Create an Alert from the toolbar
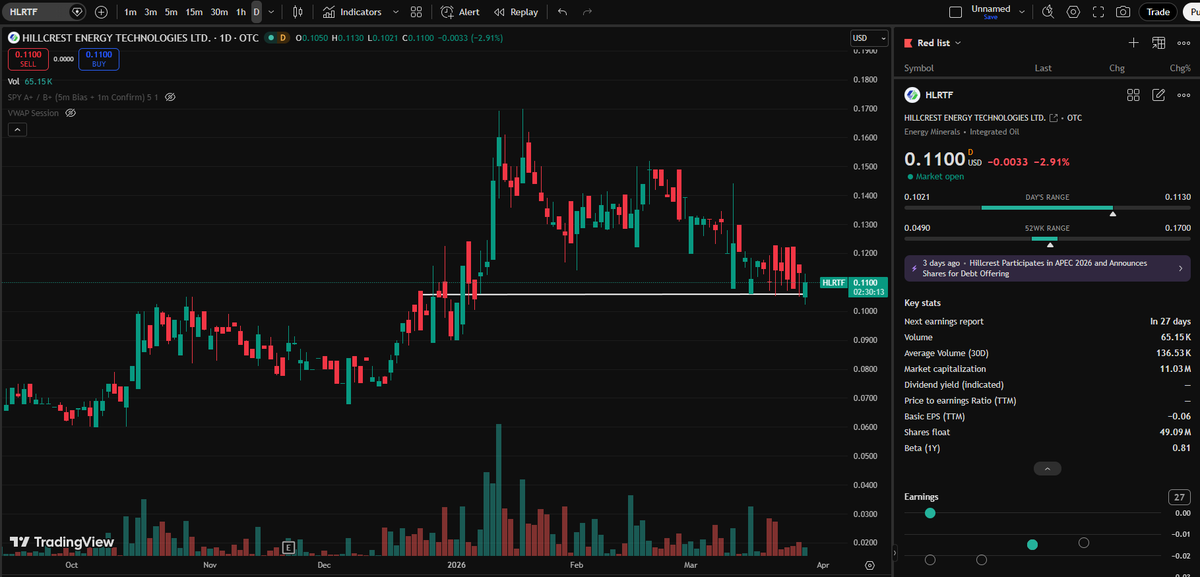This screenshot has width=1200, height=577. [460, 12]
